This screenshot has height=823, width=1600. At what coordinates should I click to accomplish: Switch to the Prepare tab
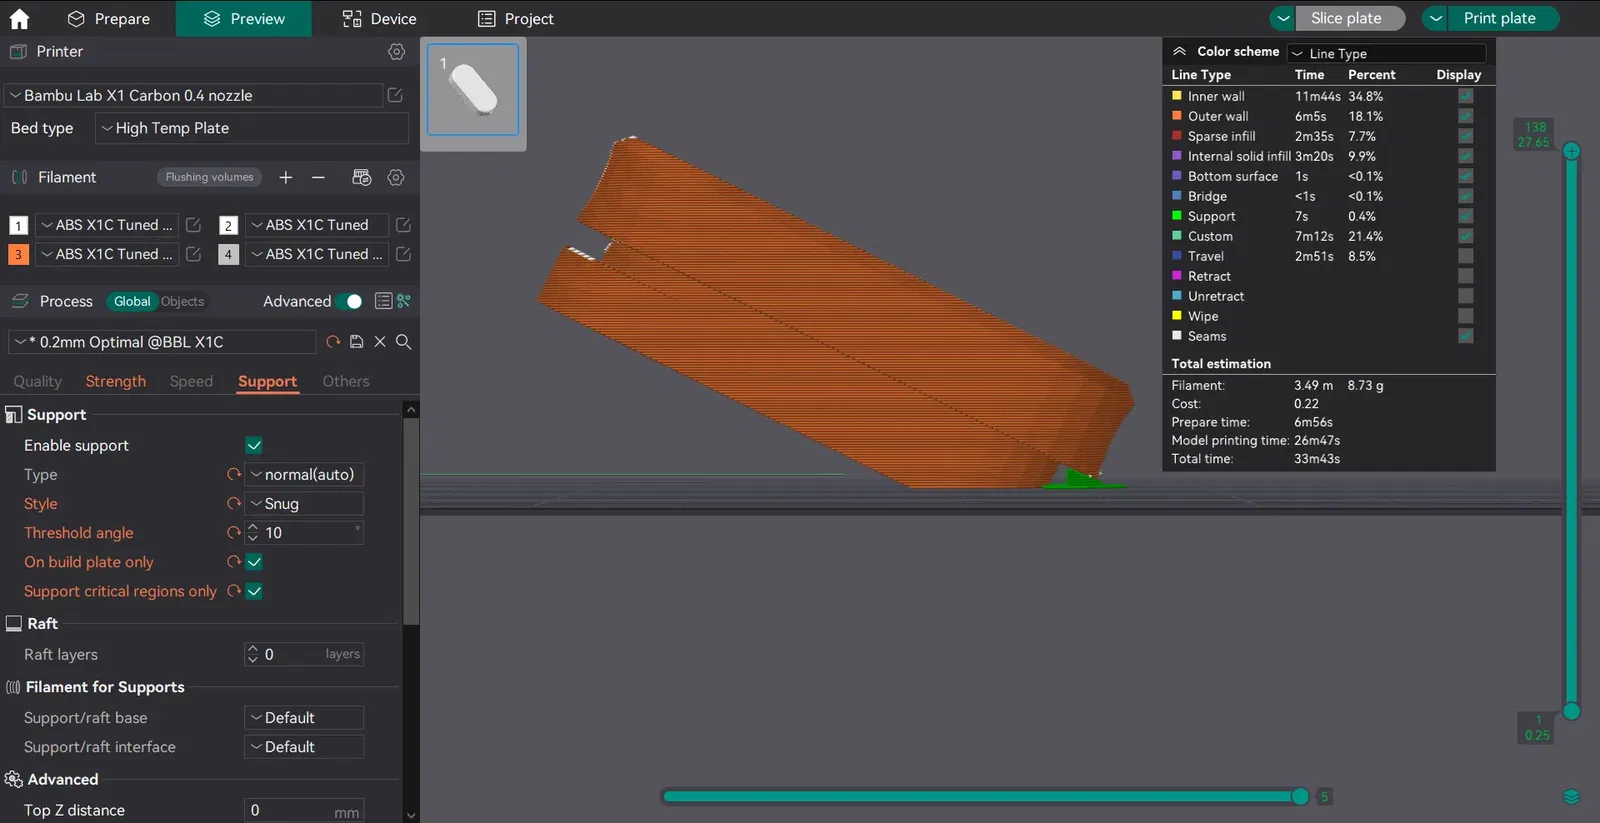tap(108, 19)
